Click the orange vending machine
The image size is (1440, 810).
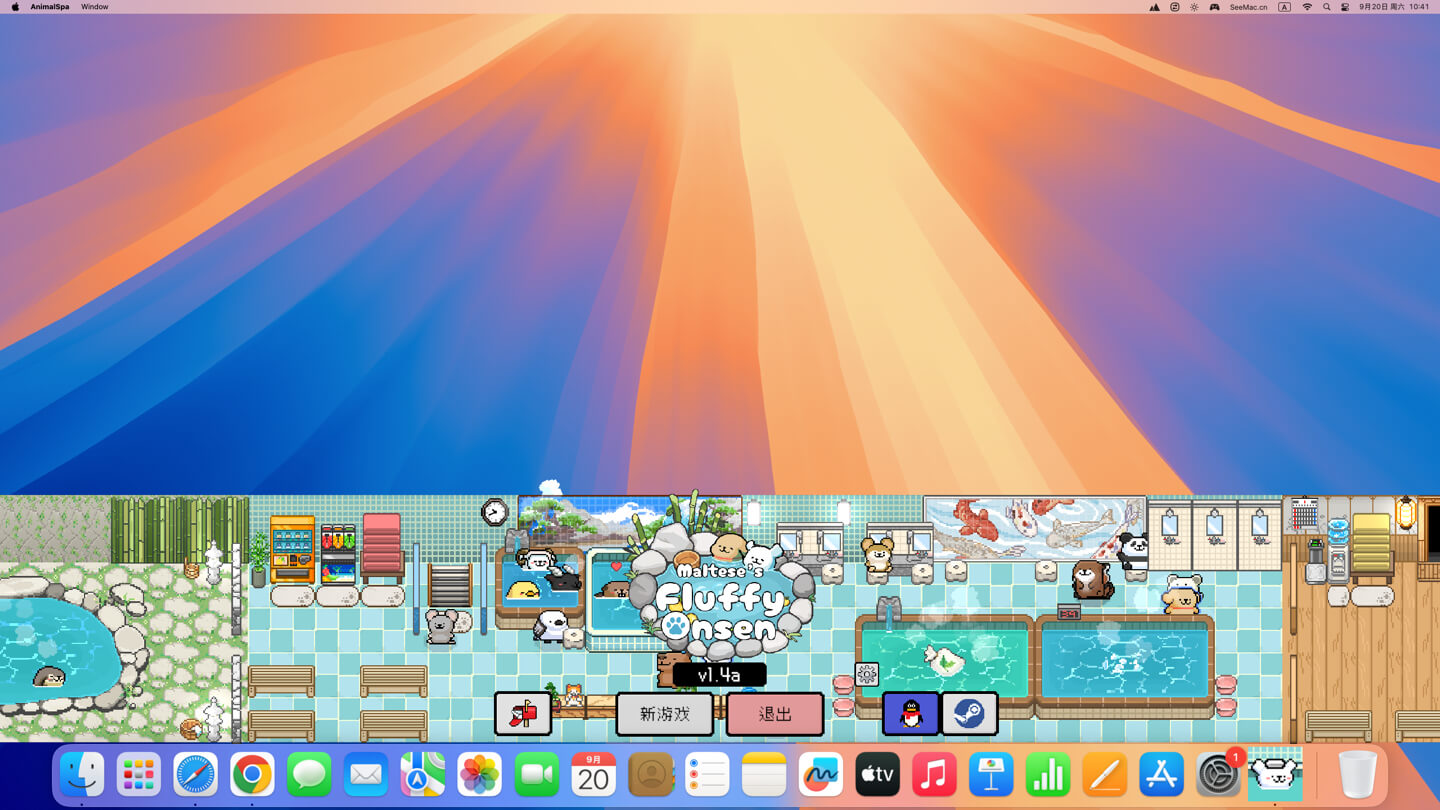click(292, 548)
